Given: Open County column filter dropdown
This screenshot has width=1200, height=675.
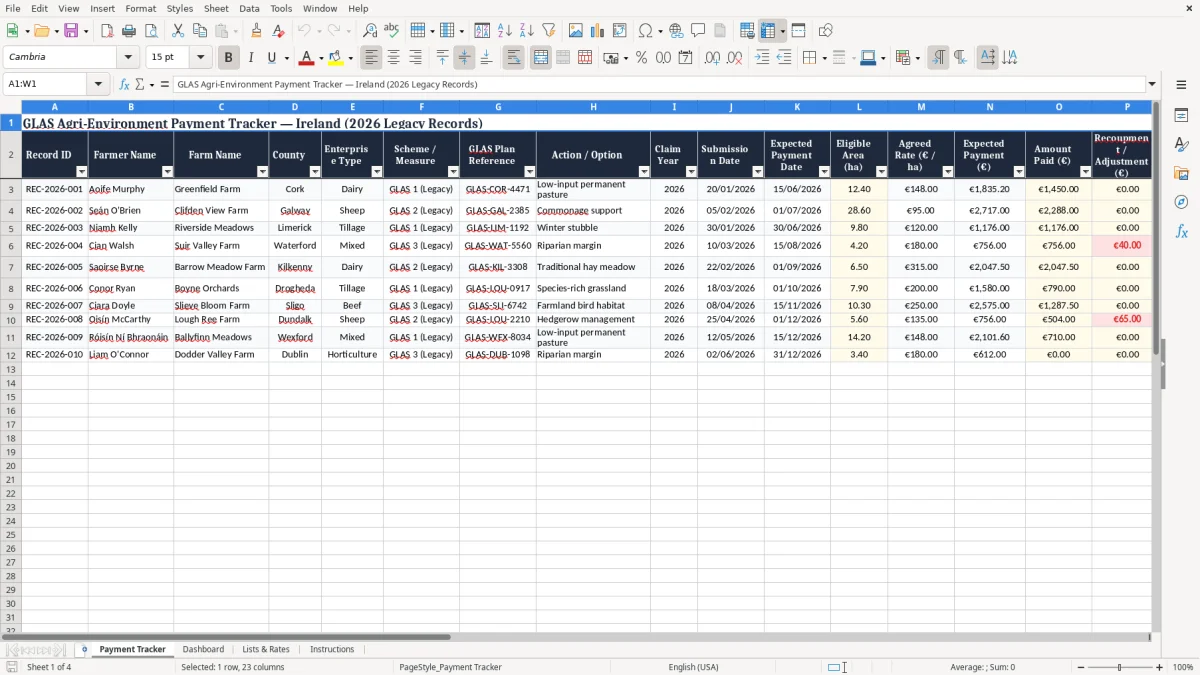Looking at the screenshot, I should point(315,172).
